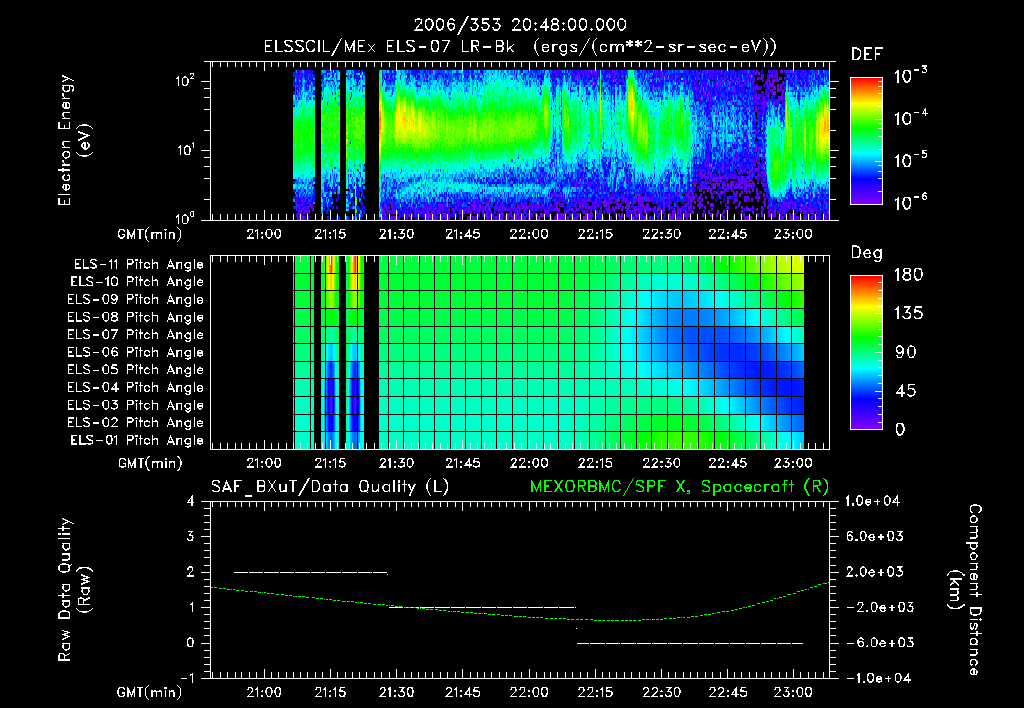Viewport: 1024px width, 708px height.
Task: Click the 1.0e+04 right axis value
Action: [x=872, y=501]
